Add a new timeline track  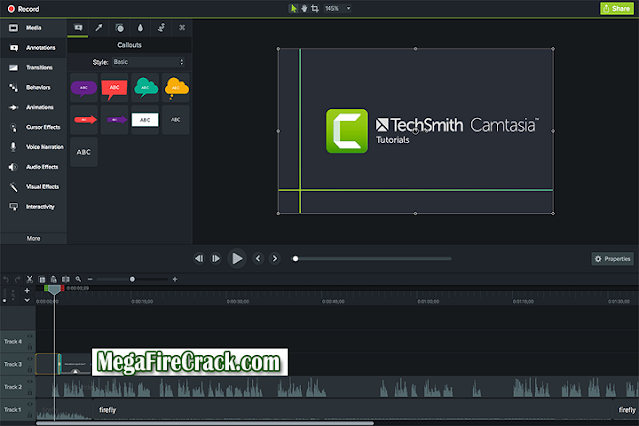27,291
